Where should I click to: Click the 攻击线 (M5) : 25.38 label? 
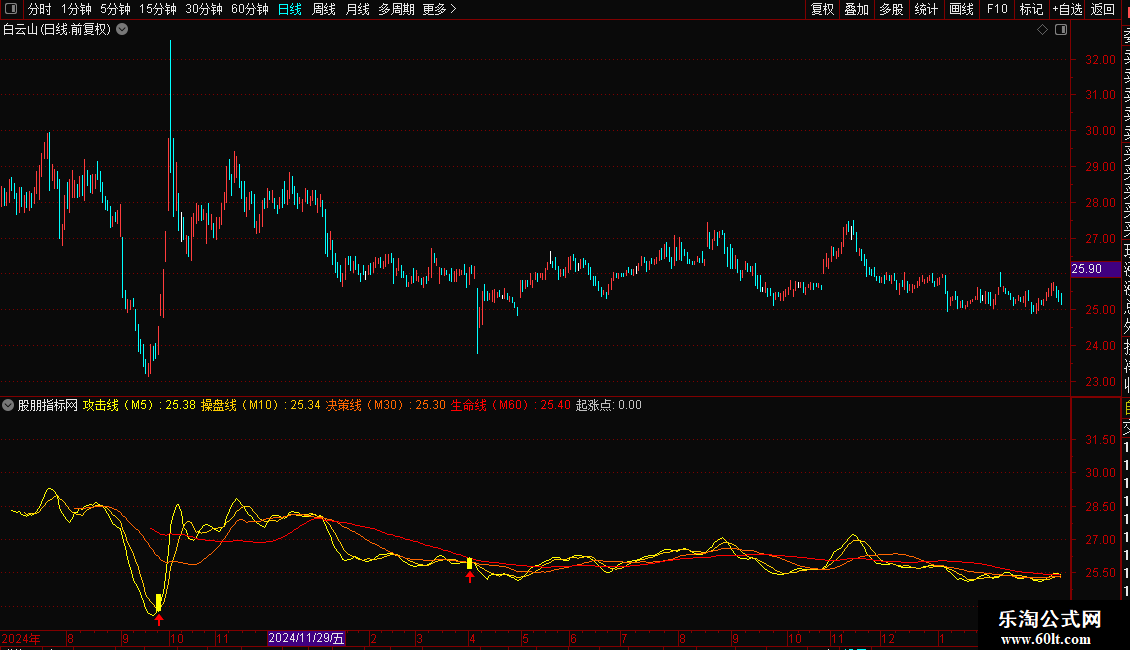click(x=139, y=405)
